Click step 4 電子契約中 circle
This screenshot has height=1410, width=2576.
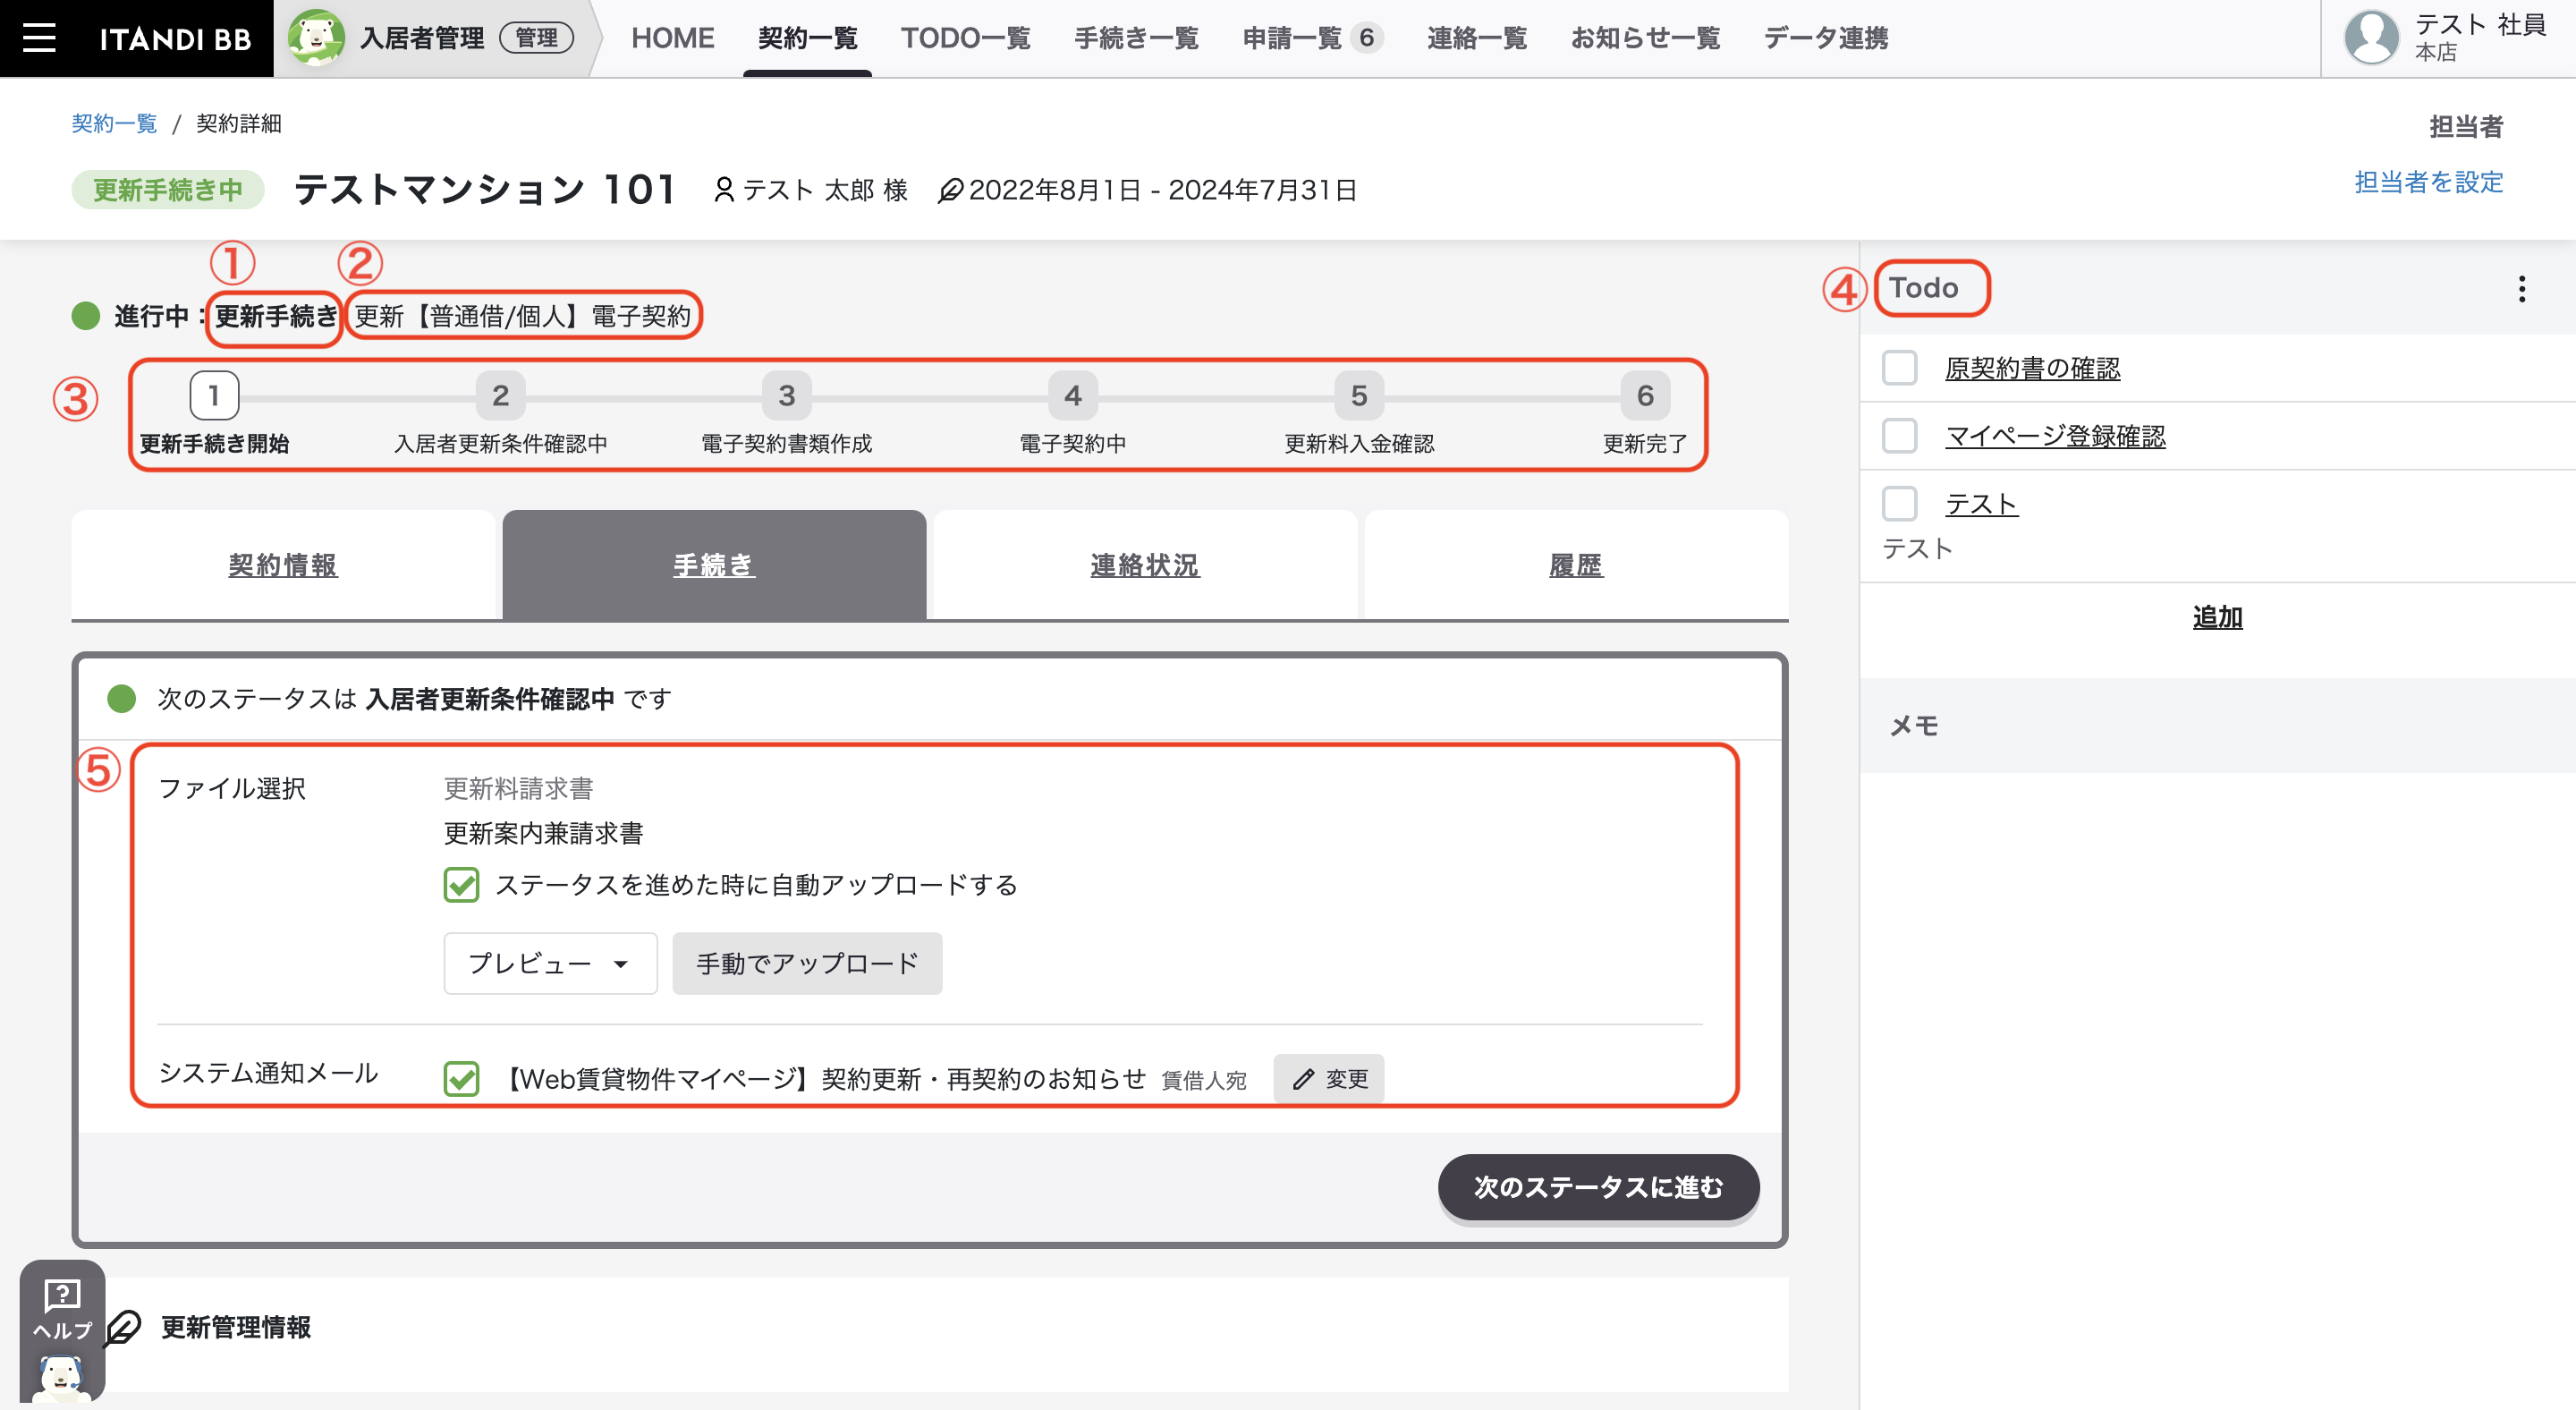tap(1073, 395)
